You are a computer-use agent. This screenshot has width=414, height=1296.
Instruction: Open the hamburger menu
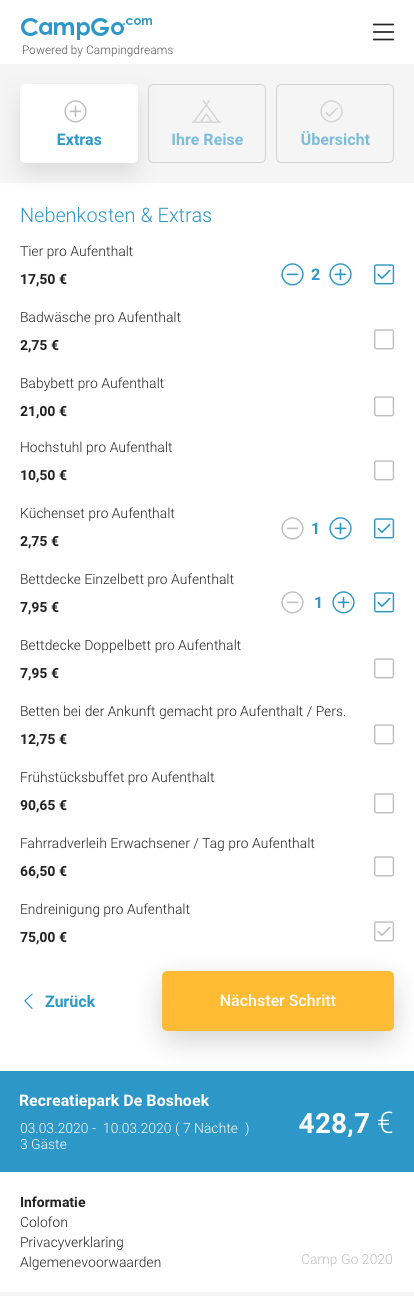[x=383, y=32]
